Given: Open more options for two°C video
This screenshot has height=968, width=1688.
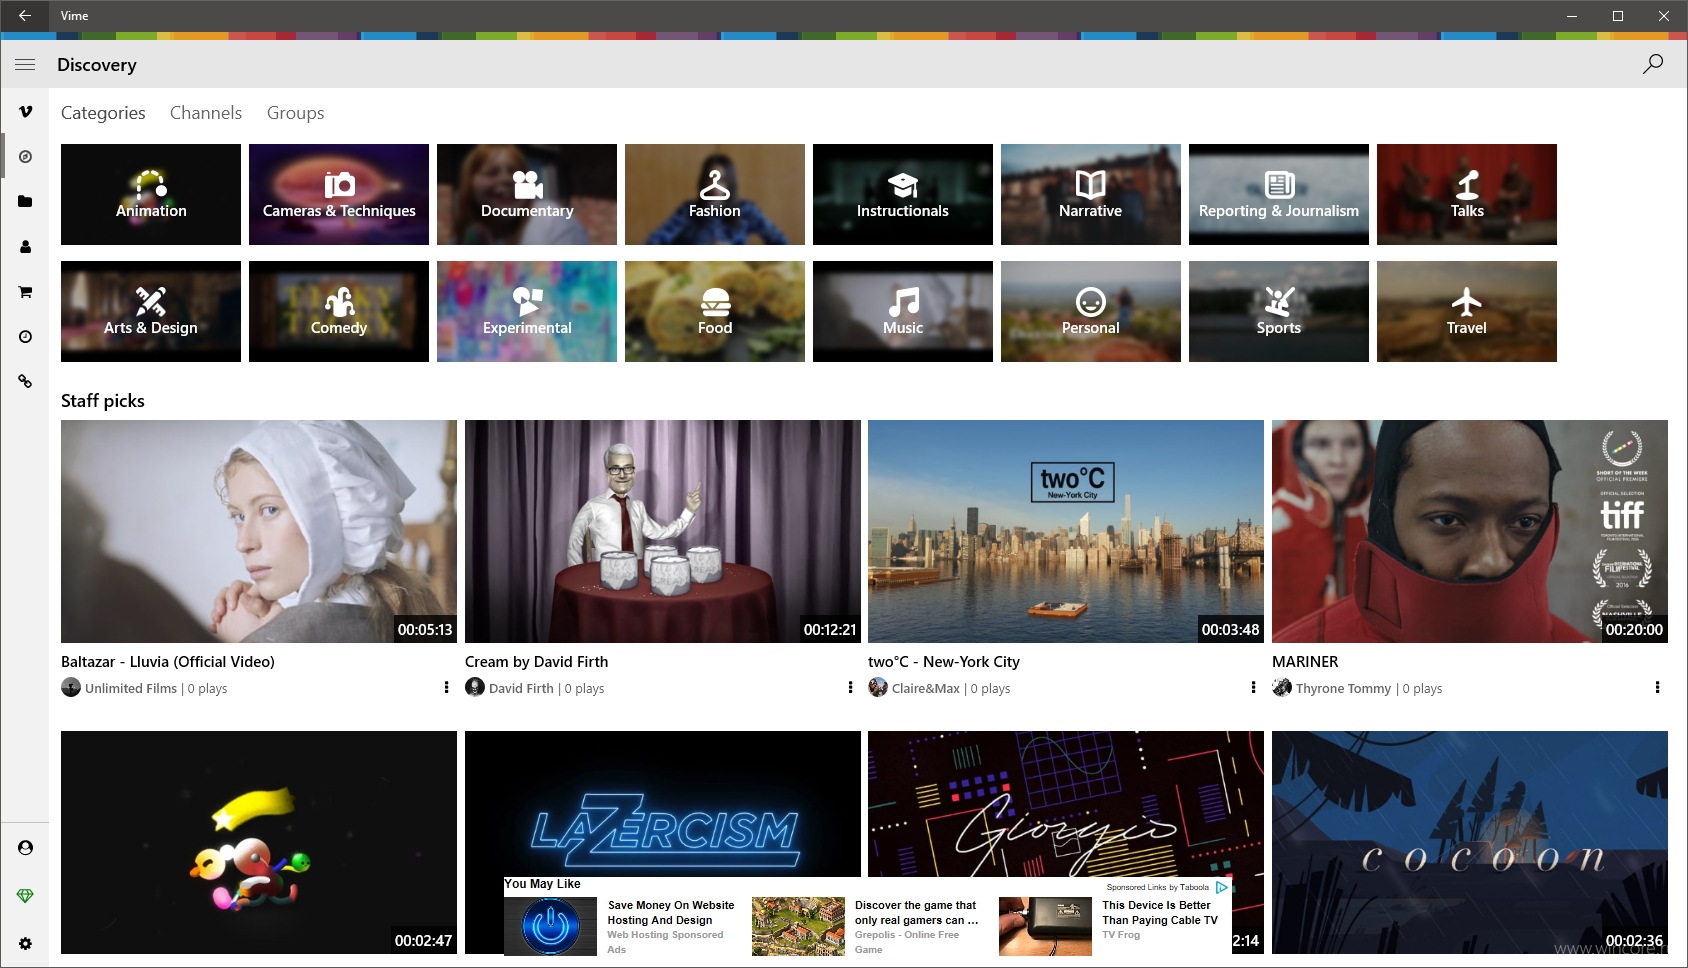Looking at the screenshot, I should (x=1253, y=687).
